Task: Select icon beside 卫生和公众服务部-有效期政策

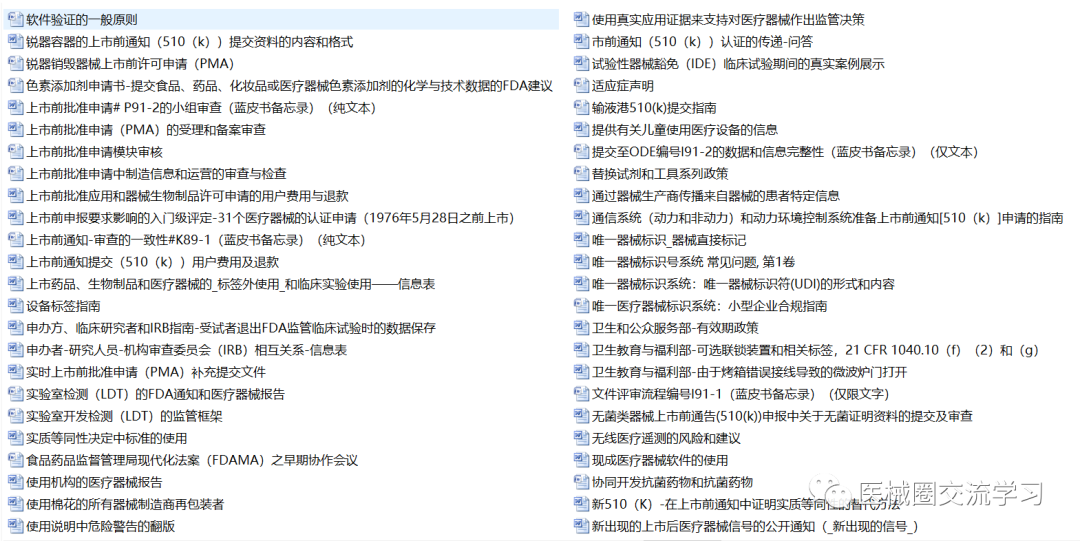Action: (581, 328)
